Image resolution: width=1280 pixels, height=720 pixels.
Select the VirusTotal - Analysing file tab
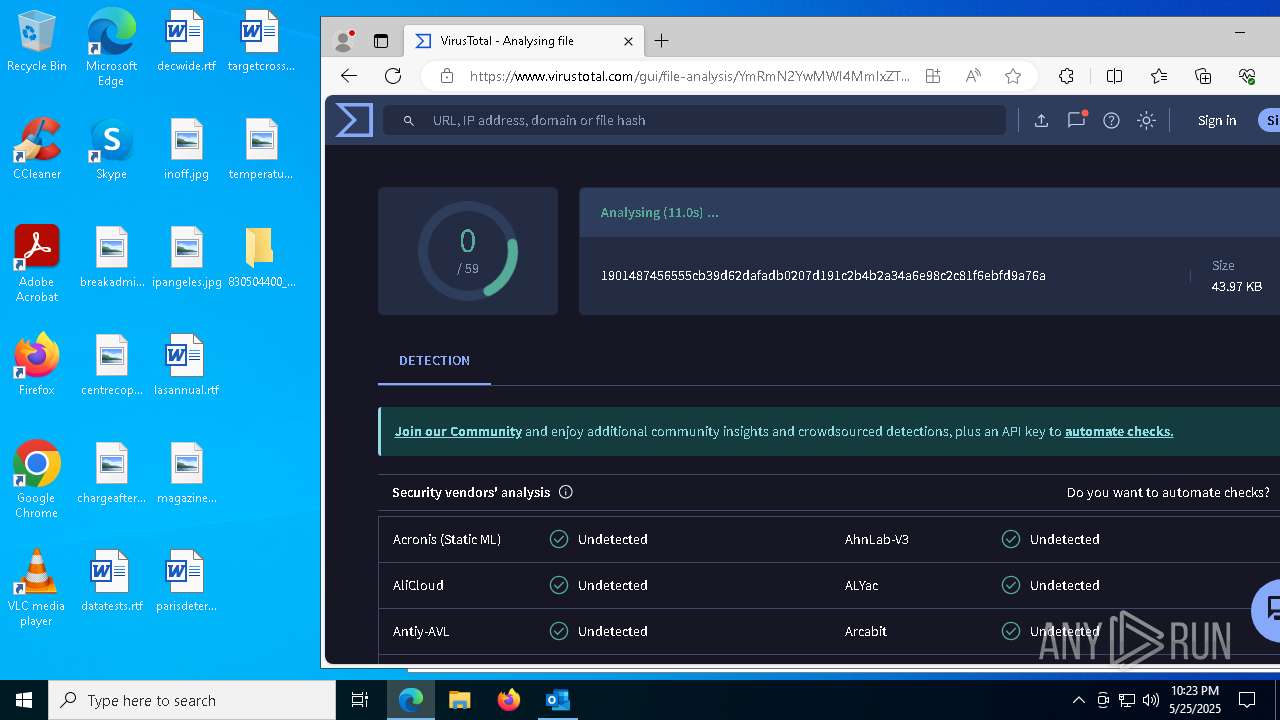[x=524, y=41]
